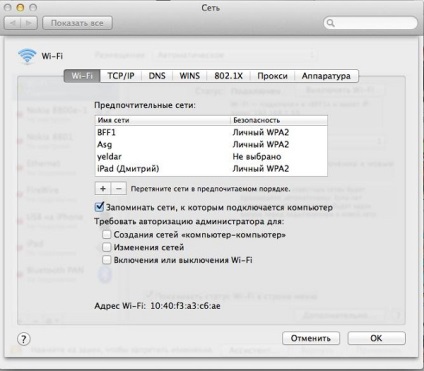This screenshot has width=424, height=371.
Task: Toggle 'Запоминать сети' checkbox
Action: [x=99, y=207]
